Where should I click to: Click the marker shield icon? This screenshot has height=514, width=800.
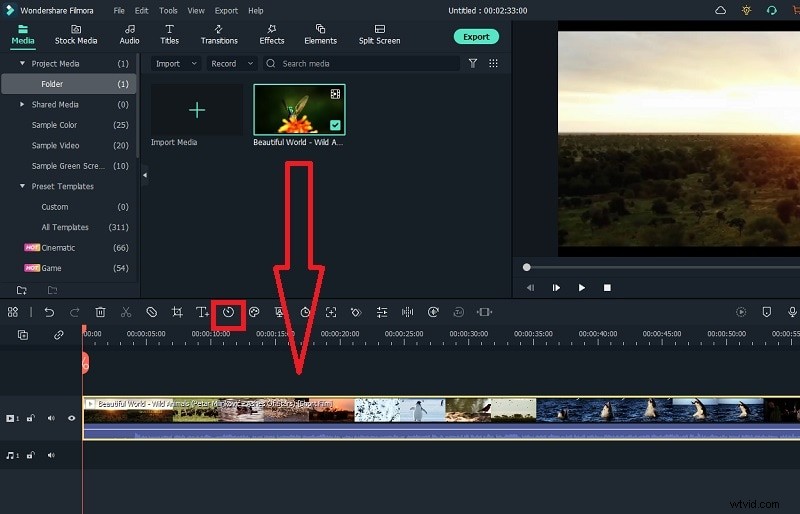point(766,312)
